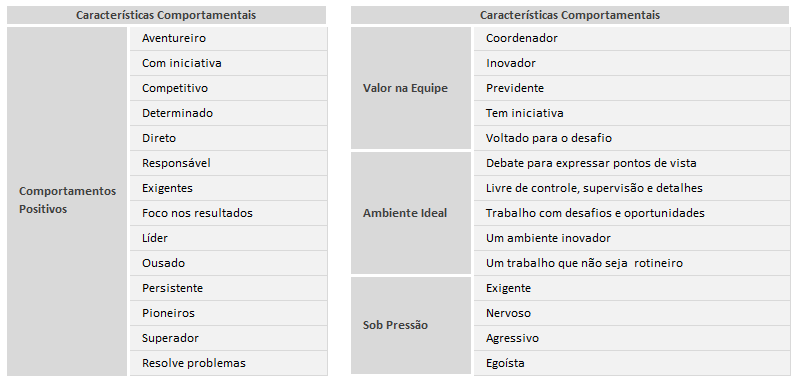Select Foco nos resultados row
The height and width of the screenshot is (384, 802).
(228, 213)
